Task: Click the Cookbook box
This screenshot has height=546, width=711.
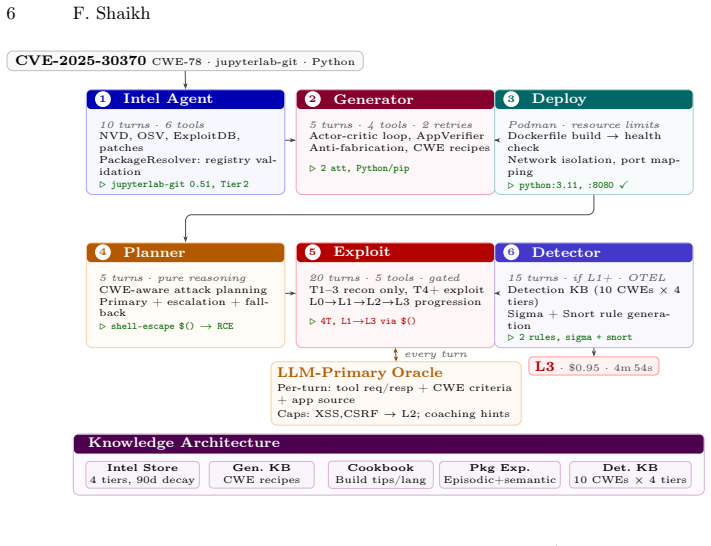Action: pyautogui.click(x=381, y=474)
